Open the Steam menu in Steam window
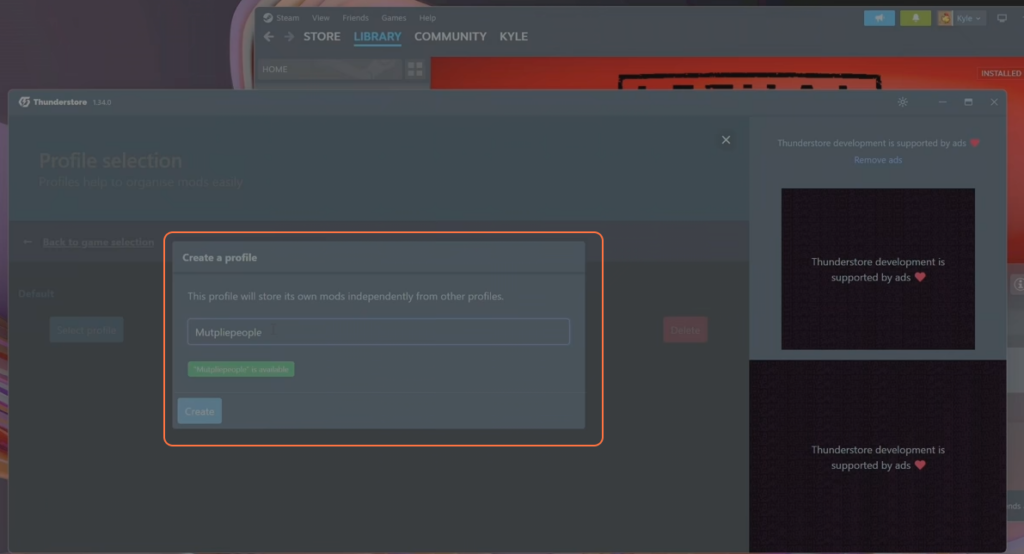 [287, 18]
